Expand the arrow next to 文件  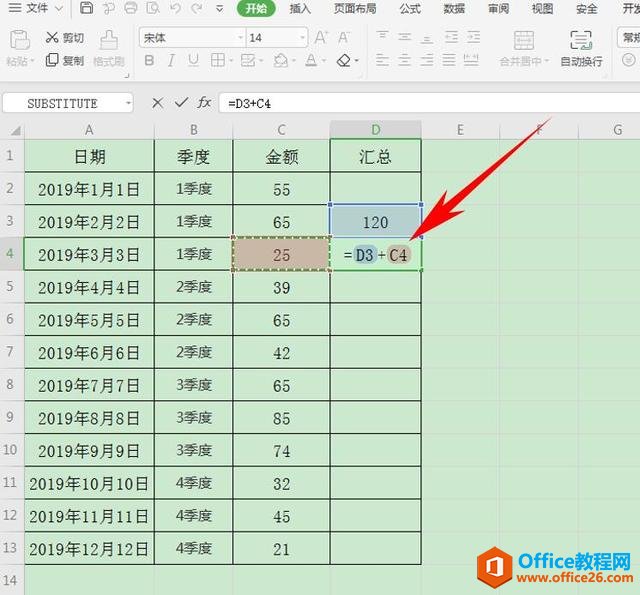click(59, 9)
